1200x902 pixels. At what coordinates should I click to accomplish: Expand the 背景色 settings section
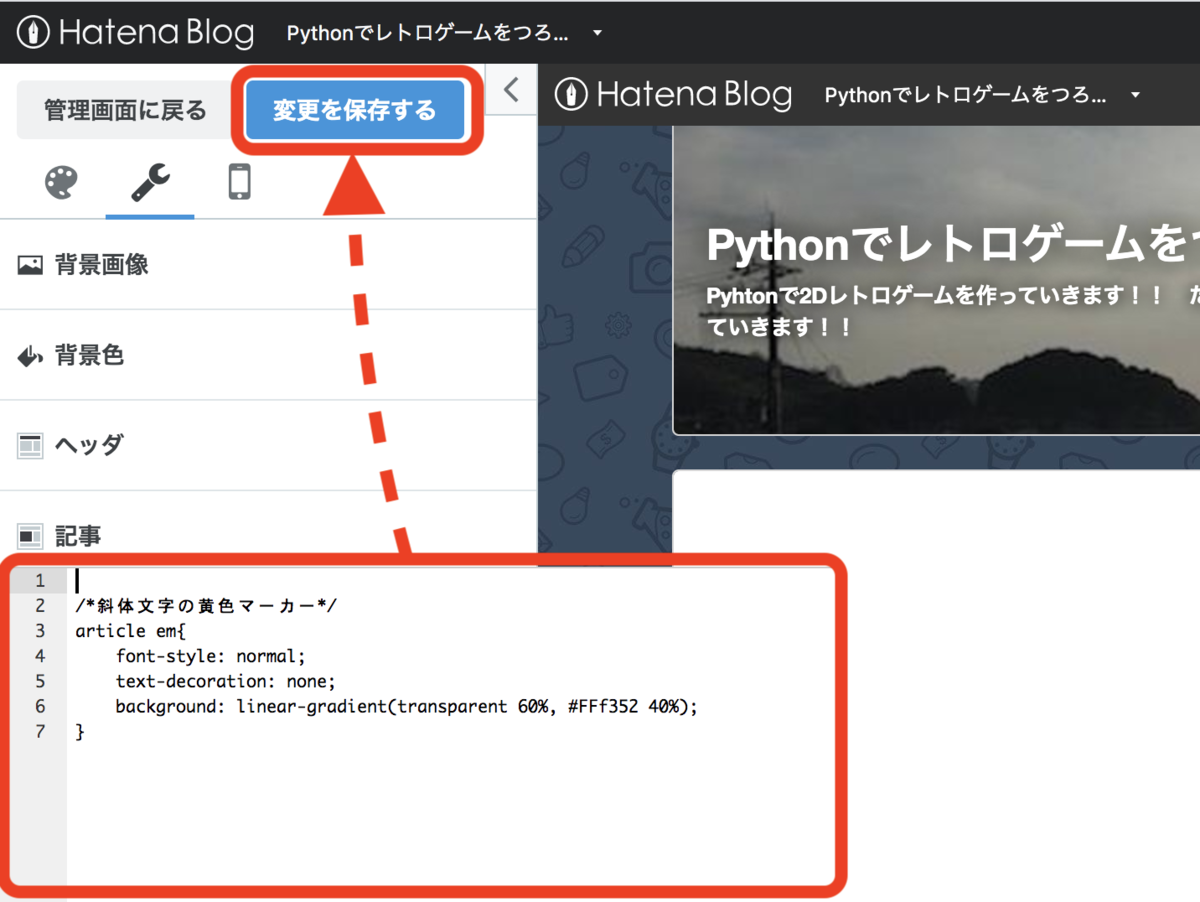coord(88,355)
